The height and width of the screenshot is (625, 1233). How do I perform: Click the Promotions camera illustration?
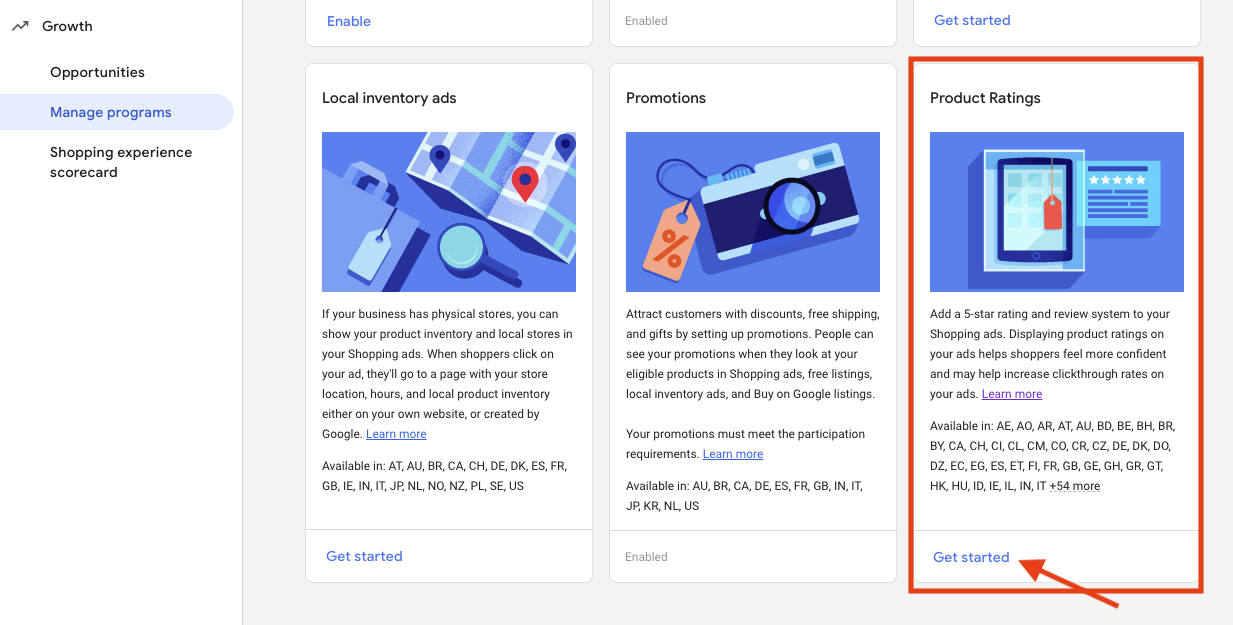pyautogui.click(x=752, y=211)
